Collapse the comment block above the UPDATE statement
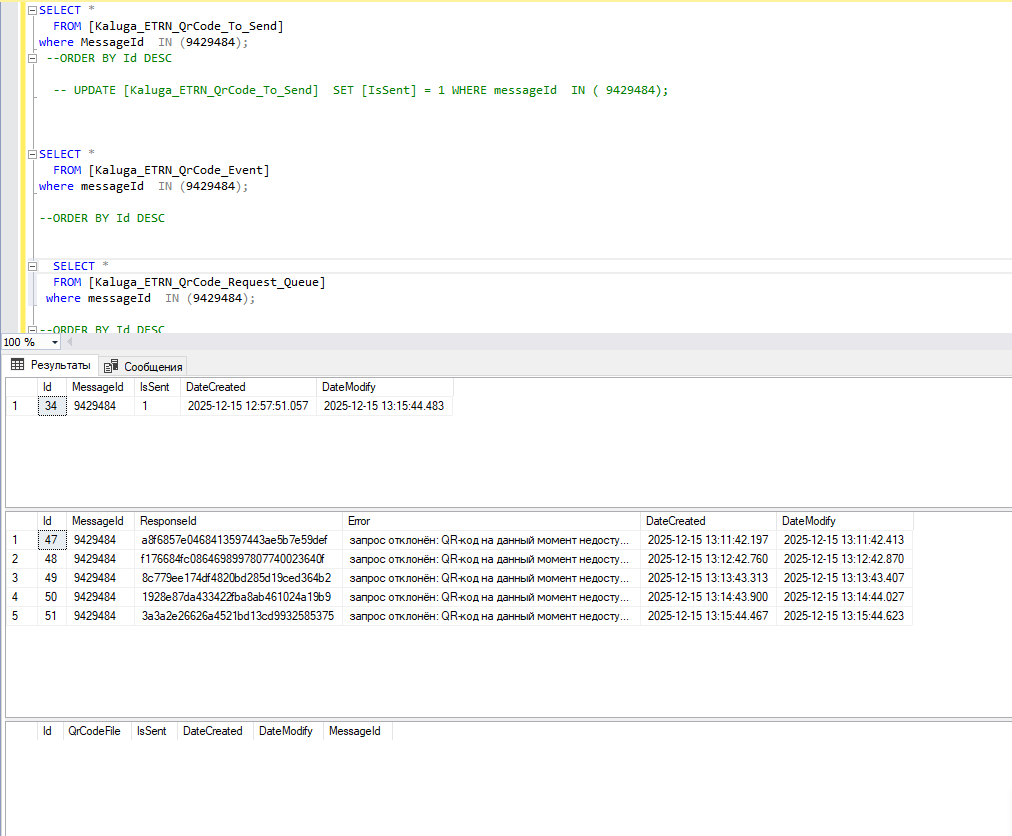 (32, 58)
